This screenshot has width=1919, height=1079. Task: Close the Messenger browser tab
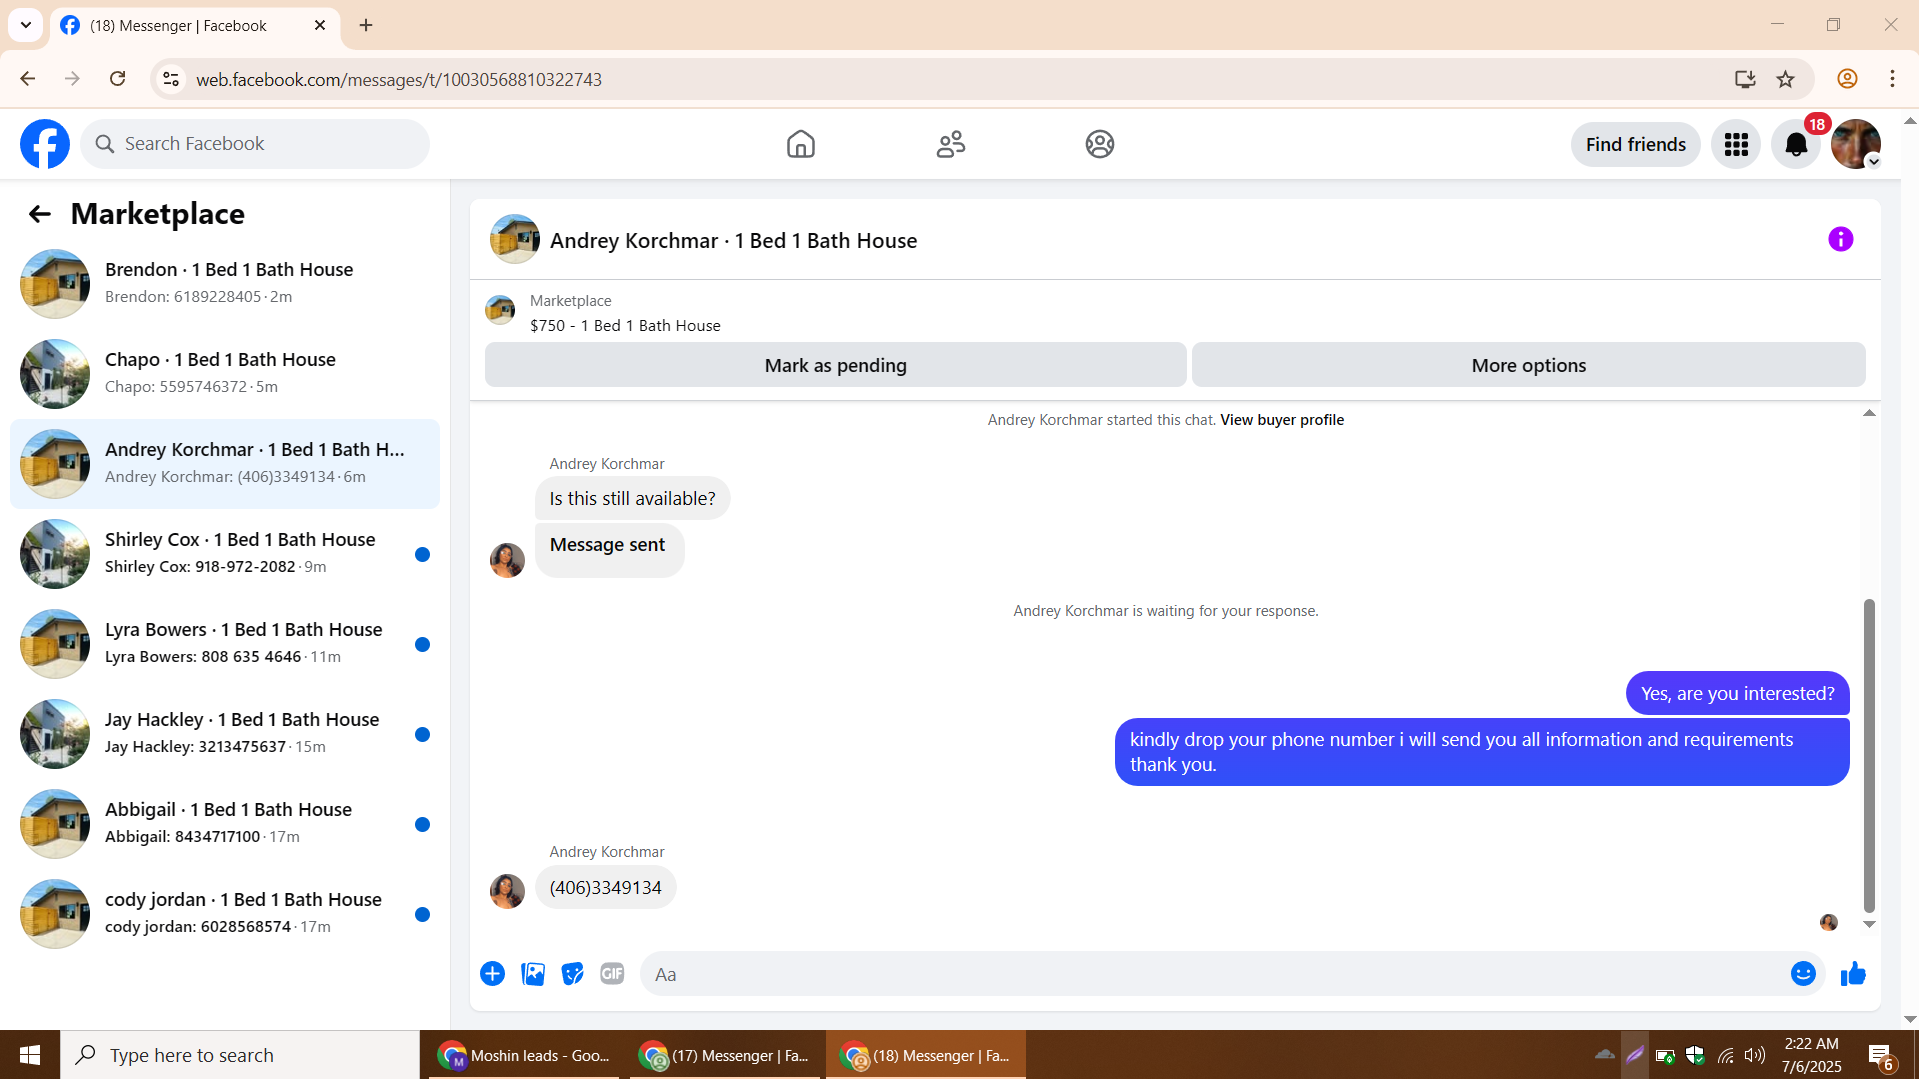(320, 25)
